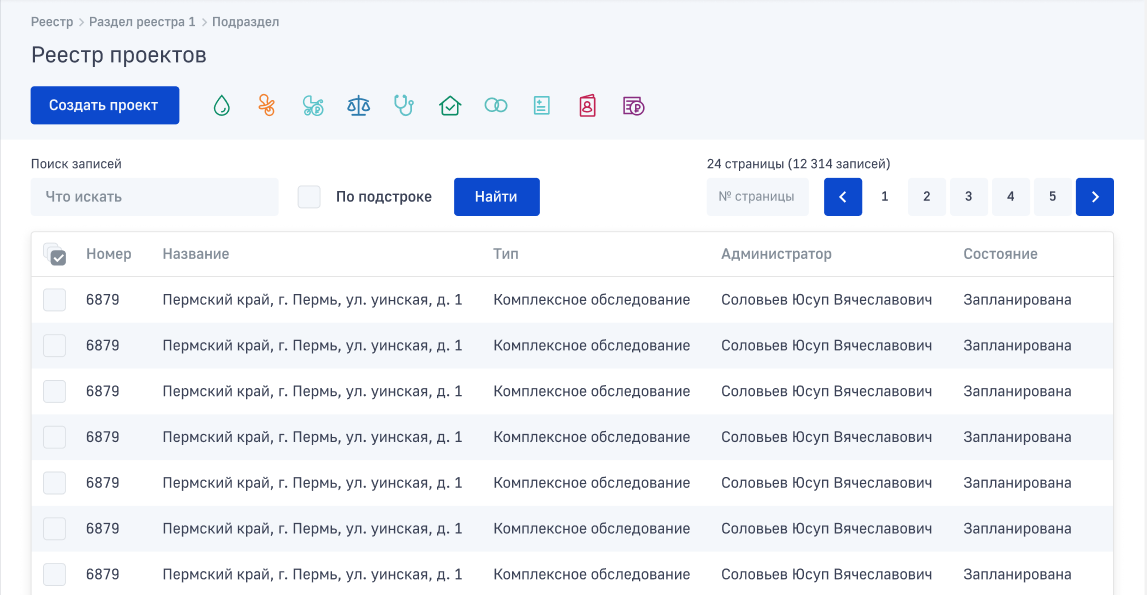Viewport: 1147px width, 595px height.
Task: Click the left back-page chevron
Action: coord(843,196)
